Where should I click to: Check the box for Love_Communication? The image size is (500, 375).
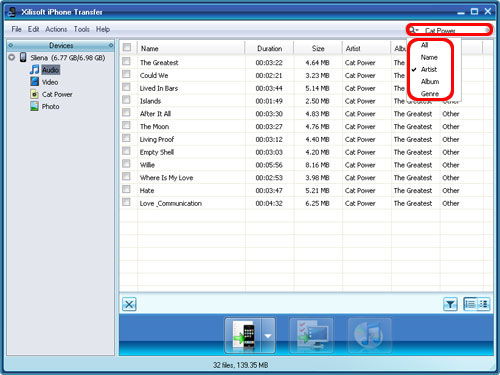(126, 202)
